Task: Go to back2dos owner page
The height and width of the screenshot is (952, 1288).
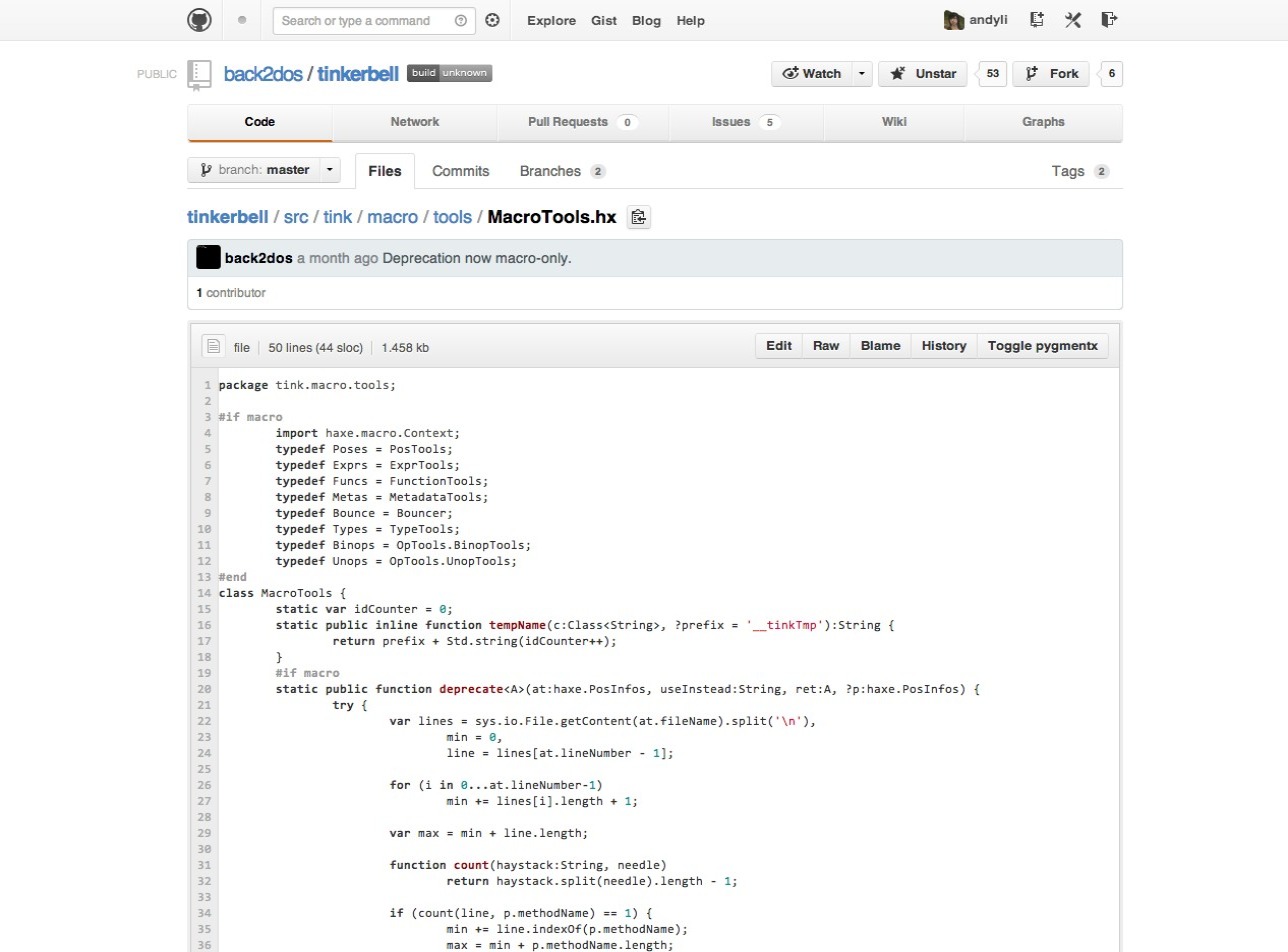Action: [263, 74]
